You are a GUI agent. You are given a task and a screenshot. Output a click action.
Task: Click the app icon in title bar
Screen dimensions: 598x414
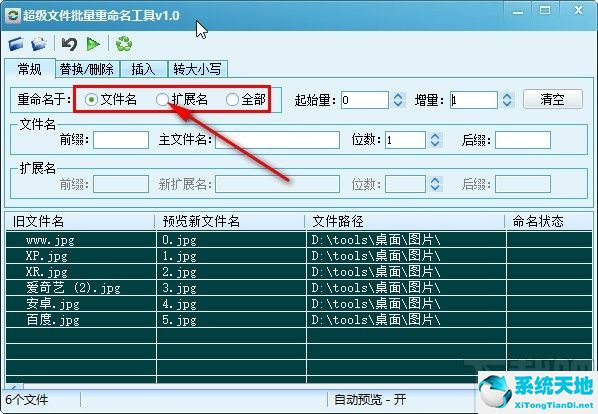[x=13, y=16]
